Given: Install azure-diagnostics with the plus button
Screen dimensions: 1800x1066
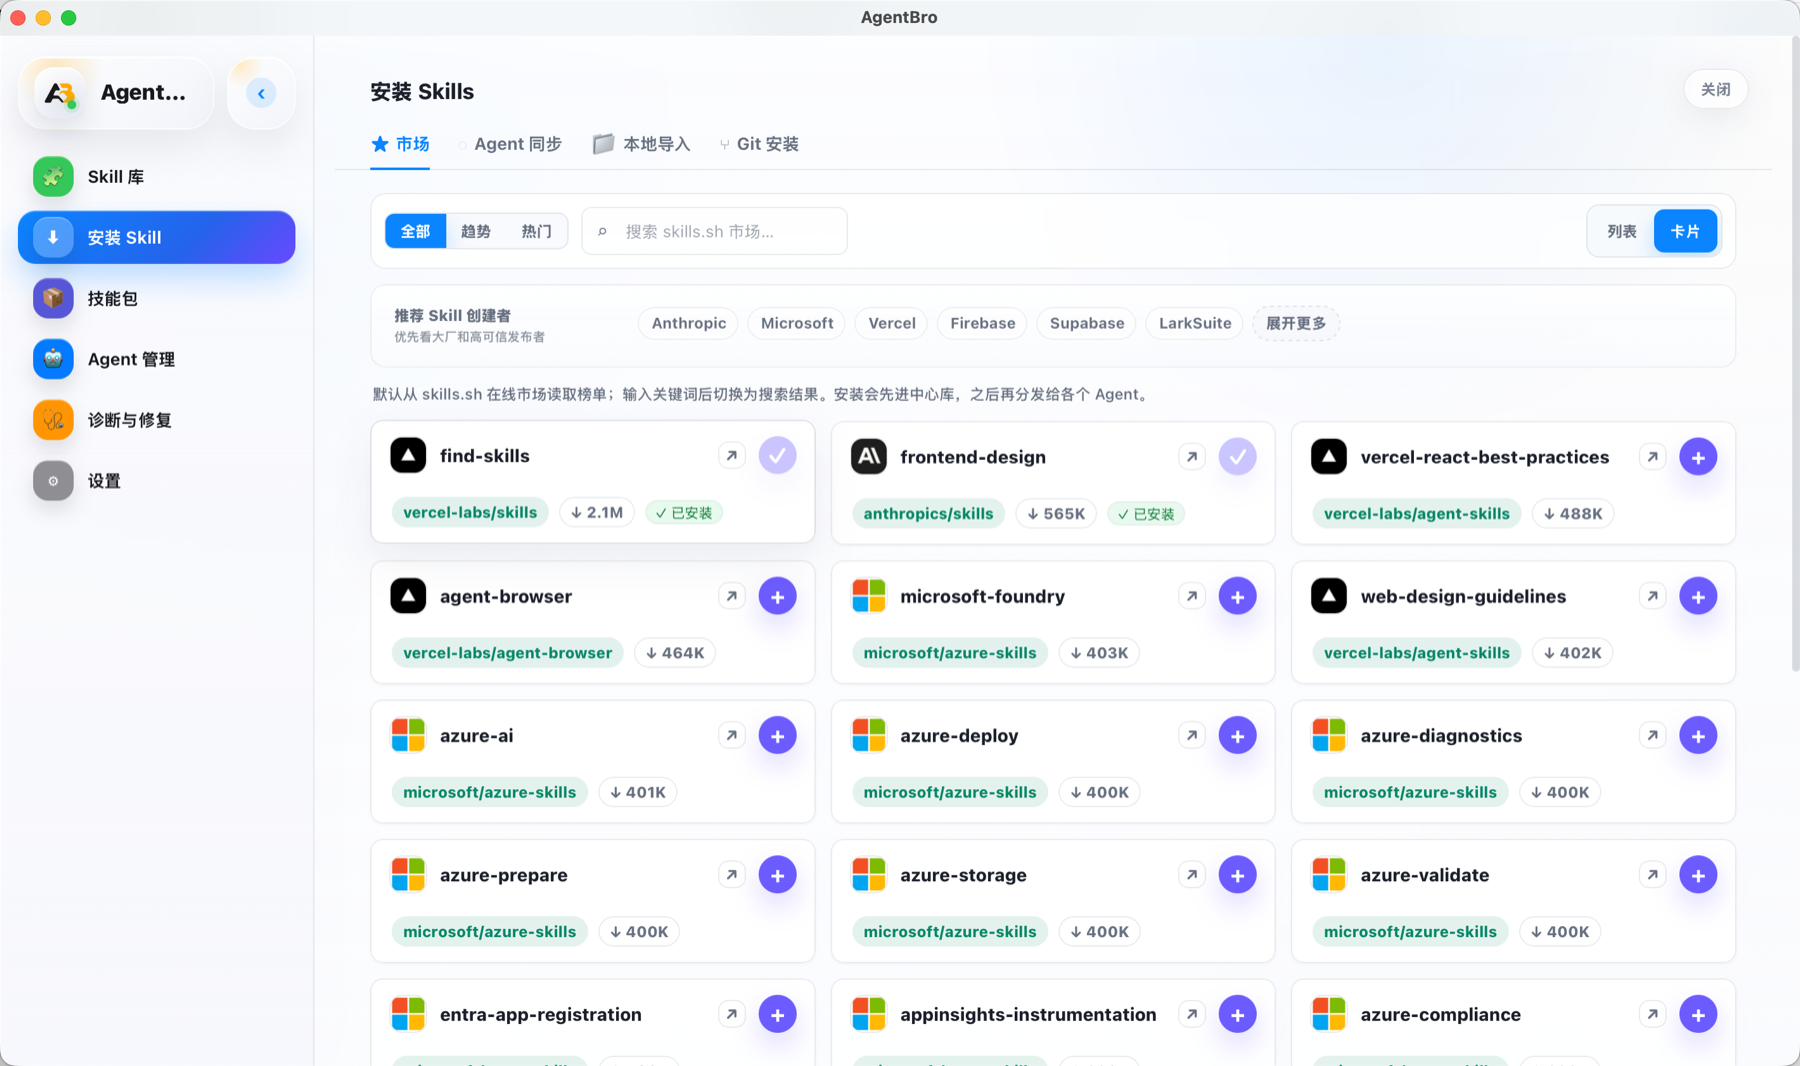Looking at the screenshot, I should point(1698,735).
